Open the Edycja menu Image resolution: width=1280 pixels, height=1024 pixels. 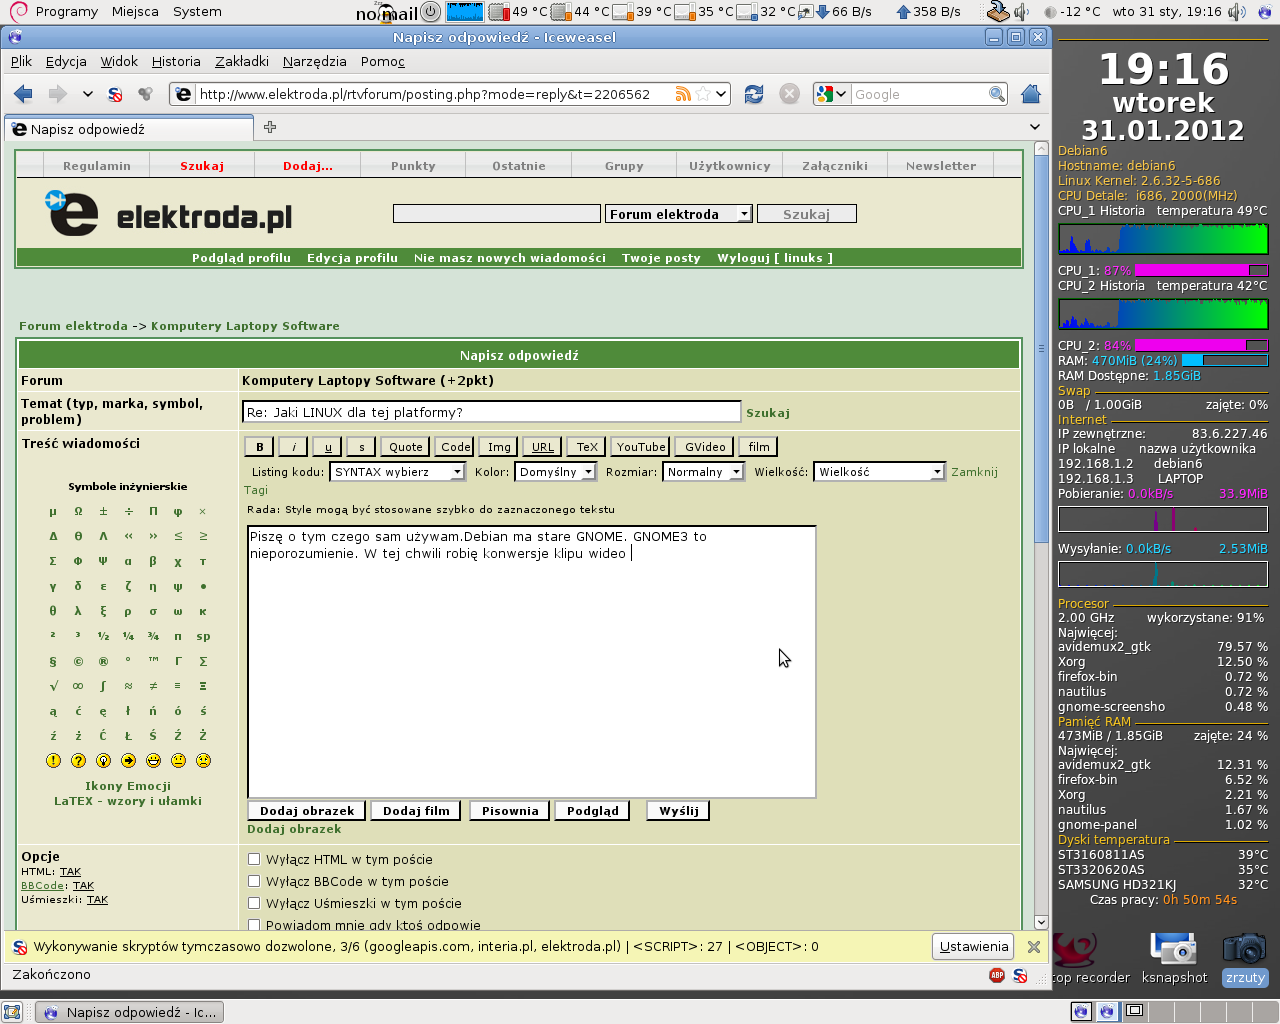coord(66,61)
